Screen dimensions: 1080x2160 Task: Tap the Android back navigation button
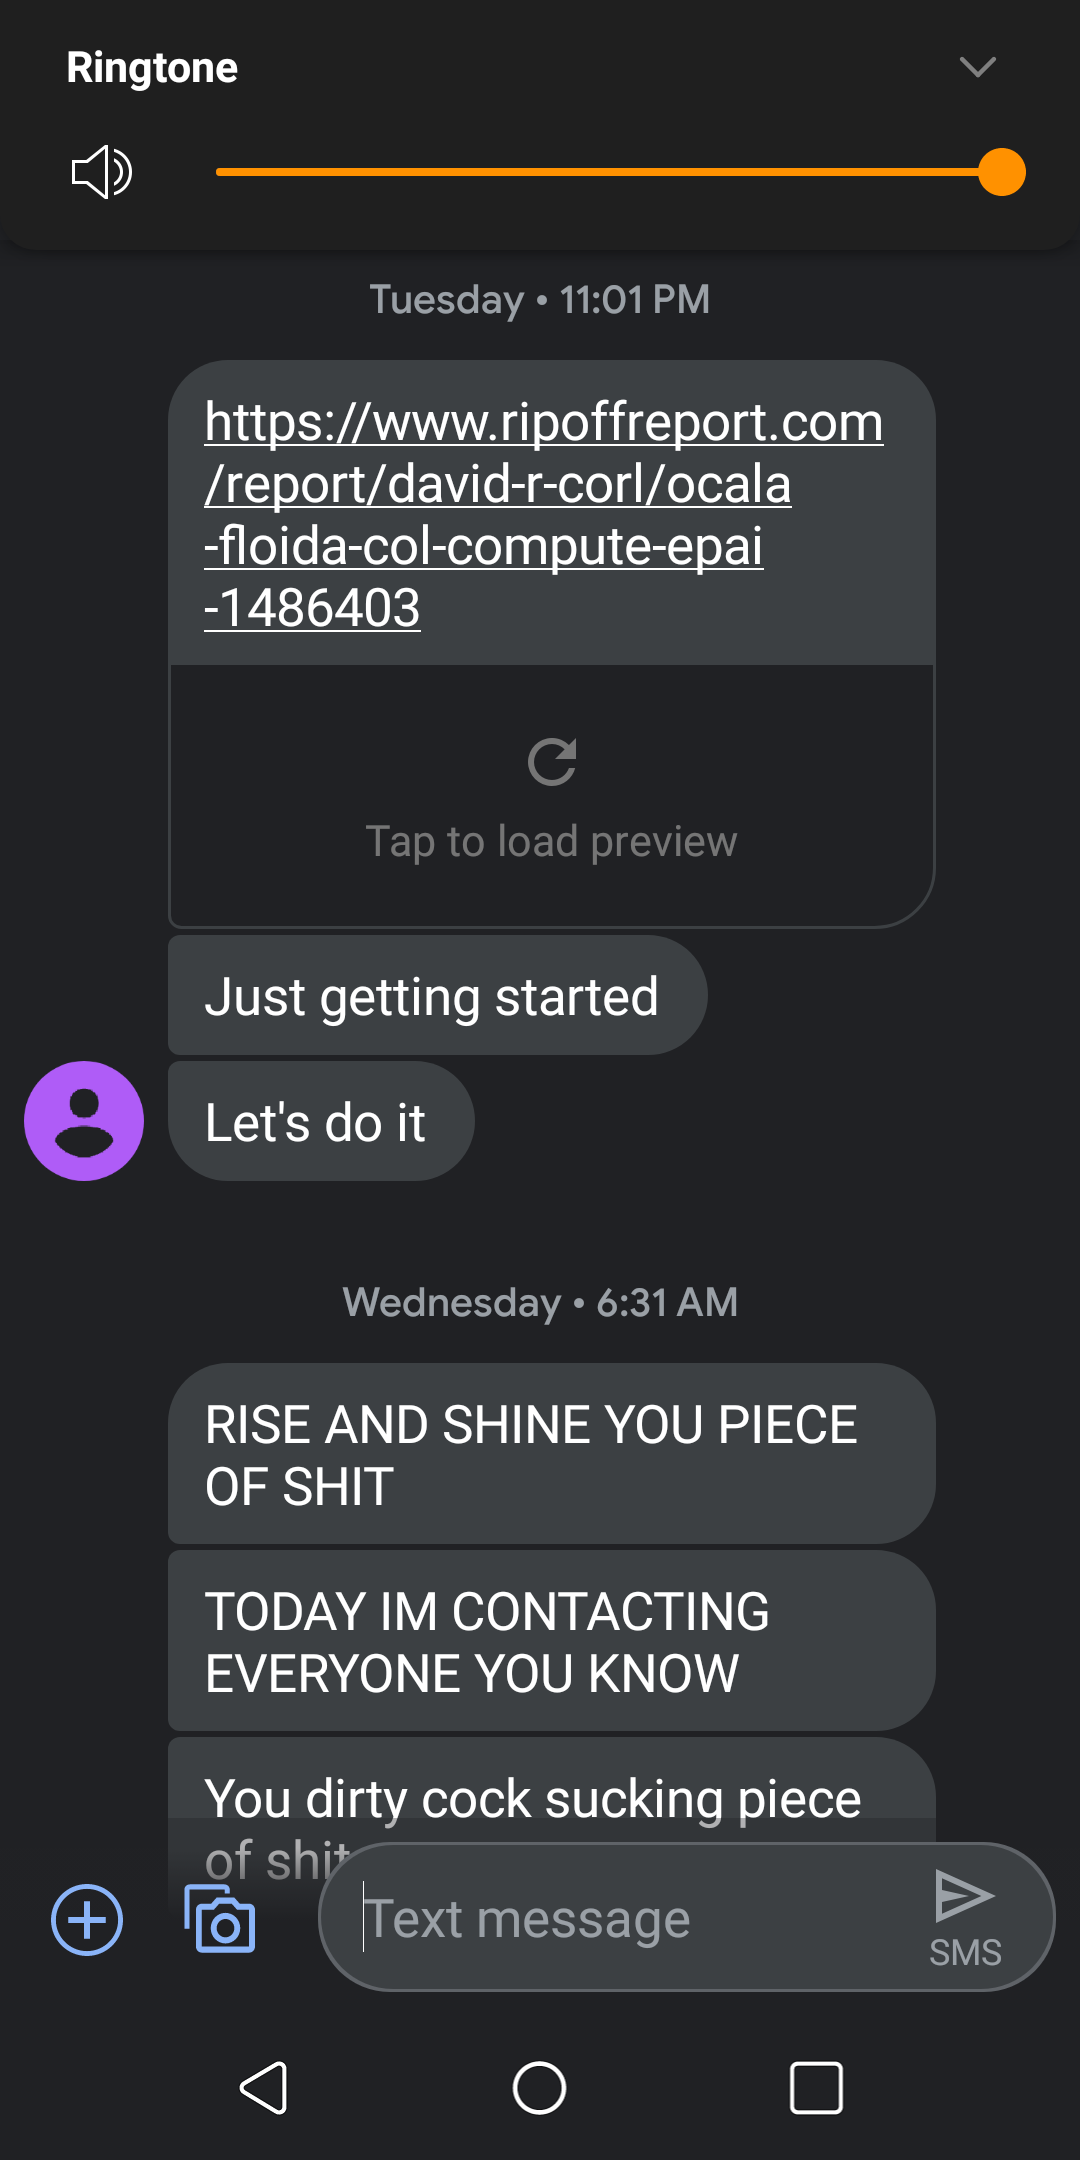(x=264, y=2088)
